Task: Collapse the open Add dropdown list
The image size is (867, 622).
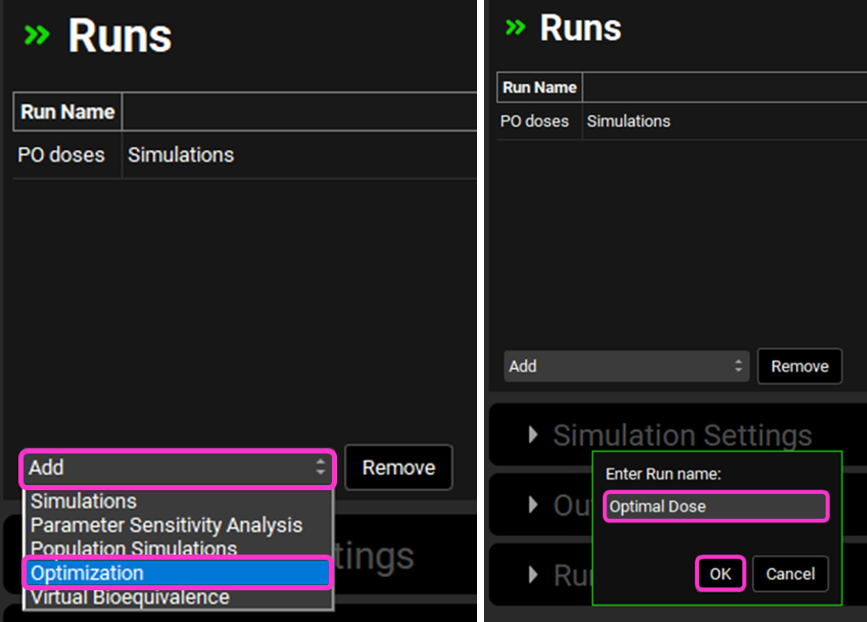Action: 177,468
